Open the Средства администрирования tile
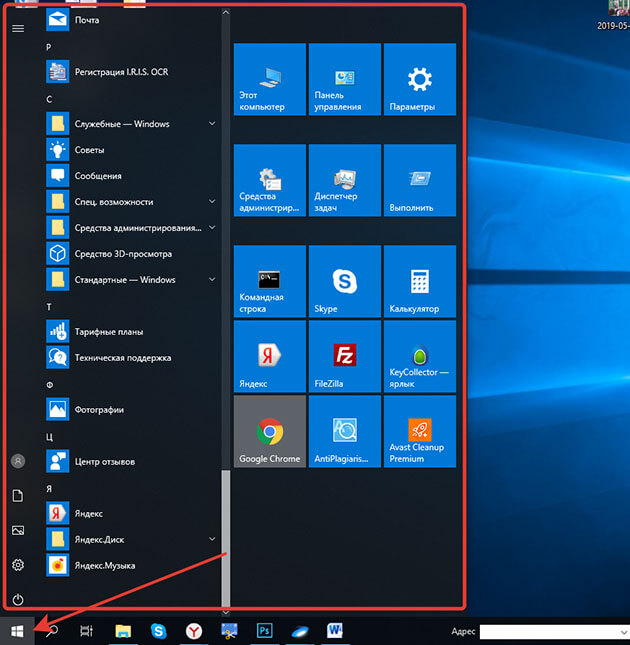630x645 pixels. [x=270, y=180]
